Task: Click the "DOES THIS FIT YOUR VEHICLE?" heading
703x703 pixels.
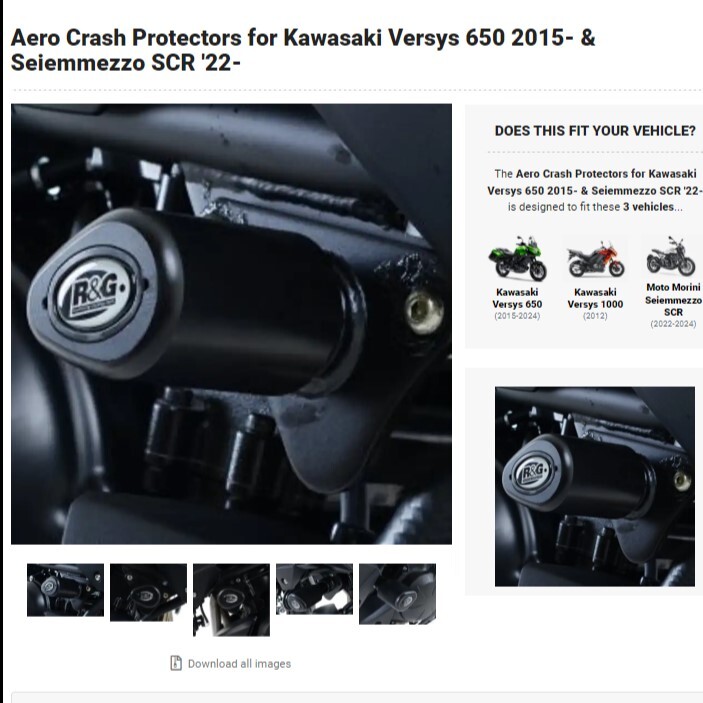Action: point(595,130)
